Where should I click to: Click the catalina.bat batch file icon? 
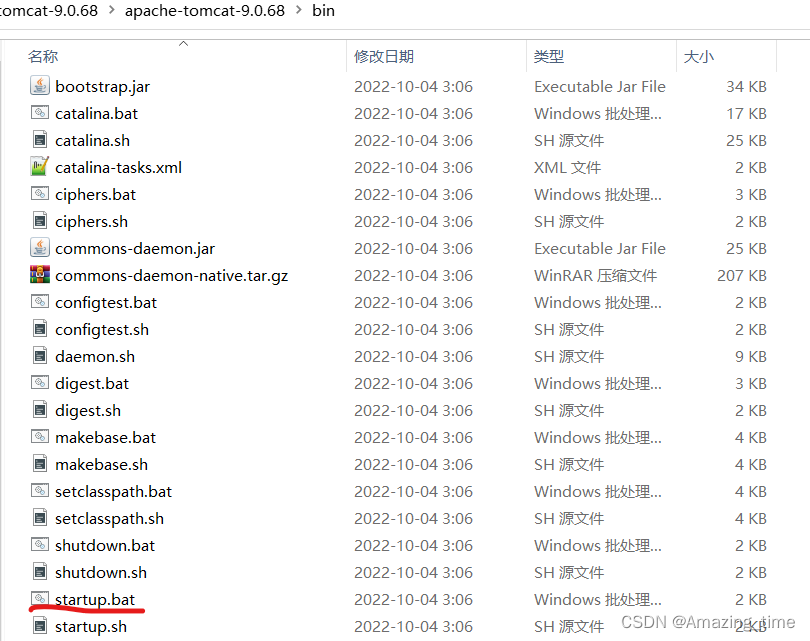40,113
